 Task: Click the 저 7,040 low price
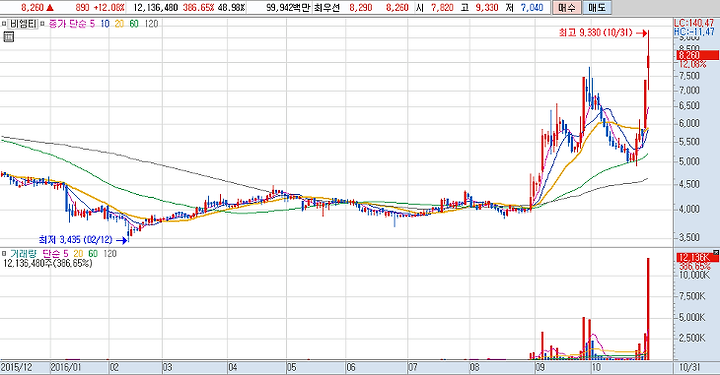click(x=525, y=8)
